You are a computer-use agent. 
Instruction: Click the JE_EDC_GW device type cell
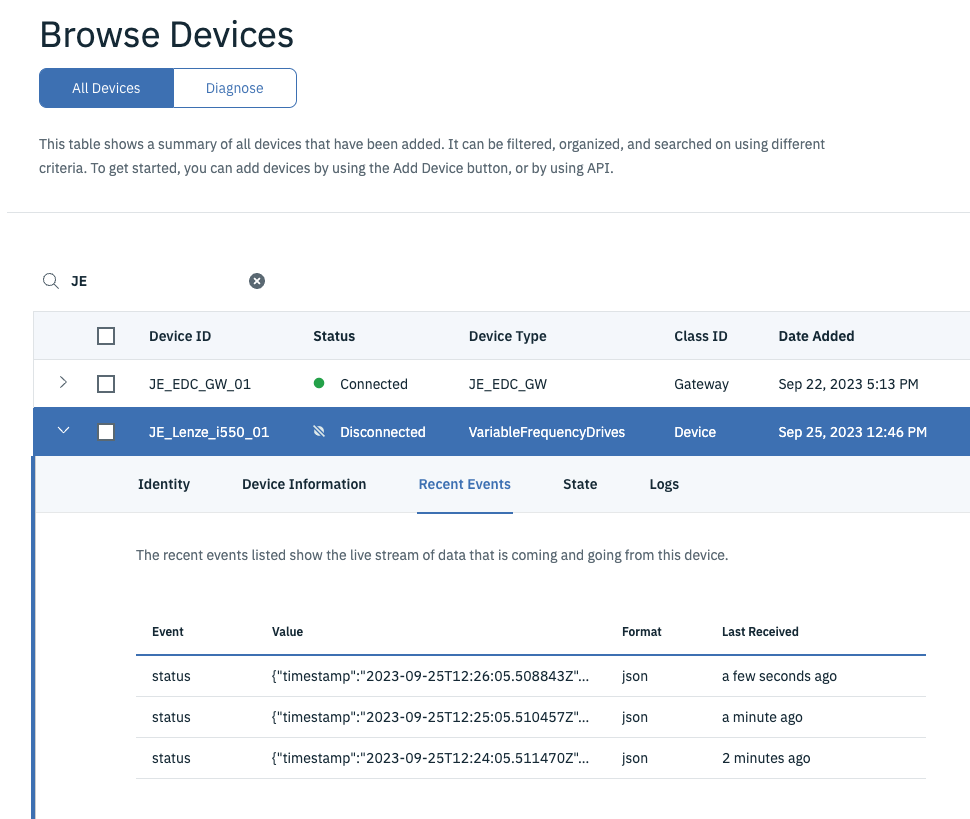click(x=507, y=384)
